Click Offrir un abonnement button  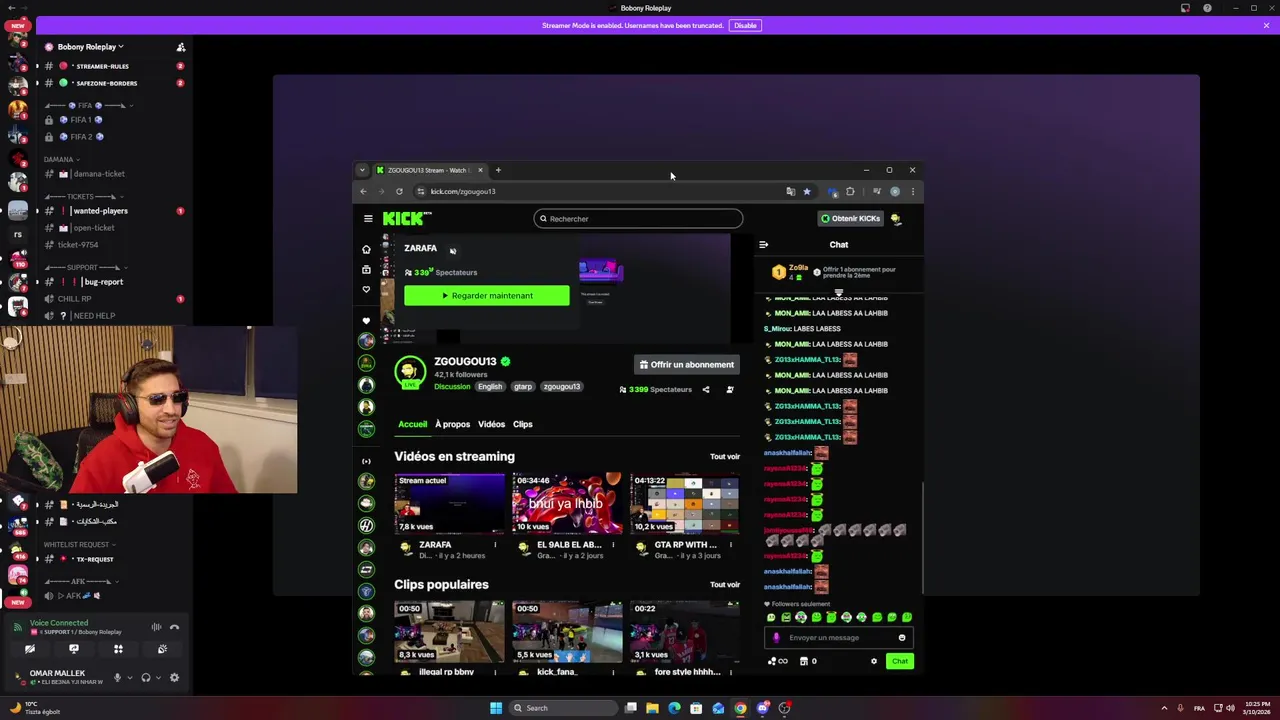[687, 365]
